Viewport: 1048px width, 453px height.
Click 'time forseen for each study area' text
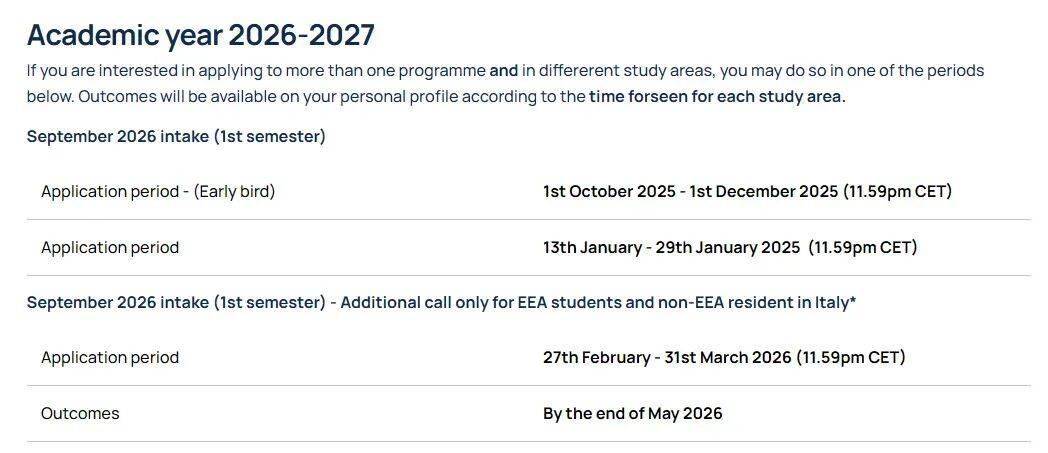715,97
